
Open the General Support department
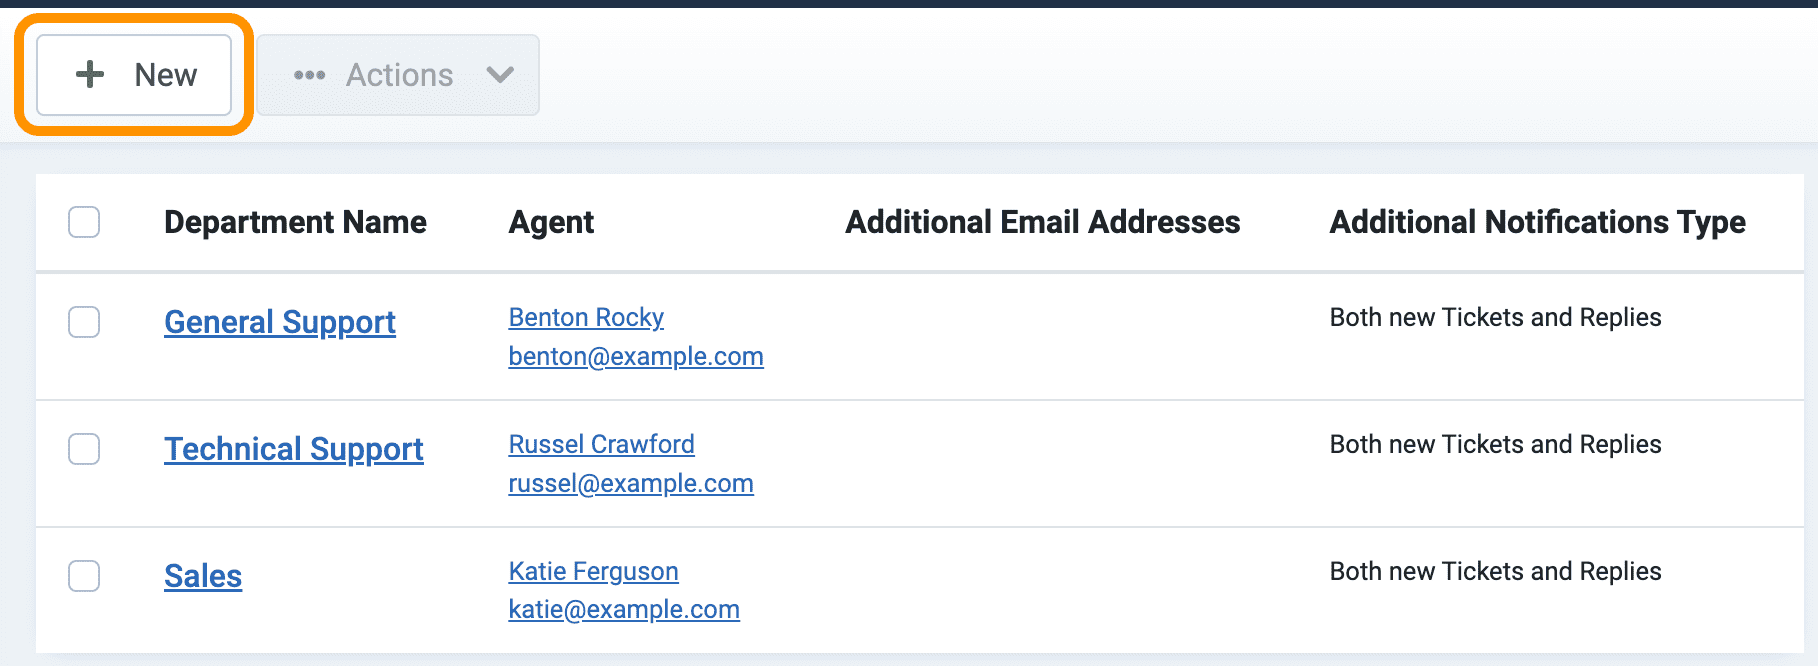pos(280,322)
